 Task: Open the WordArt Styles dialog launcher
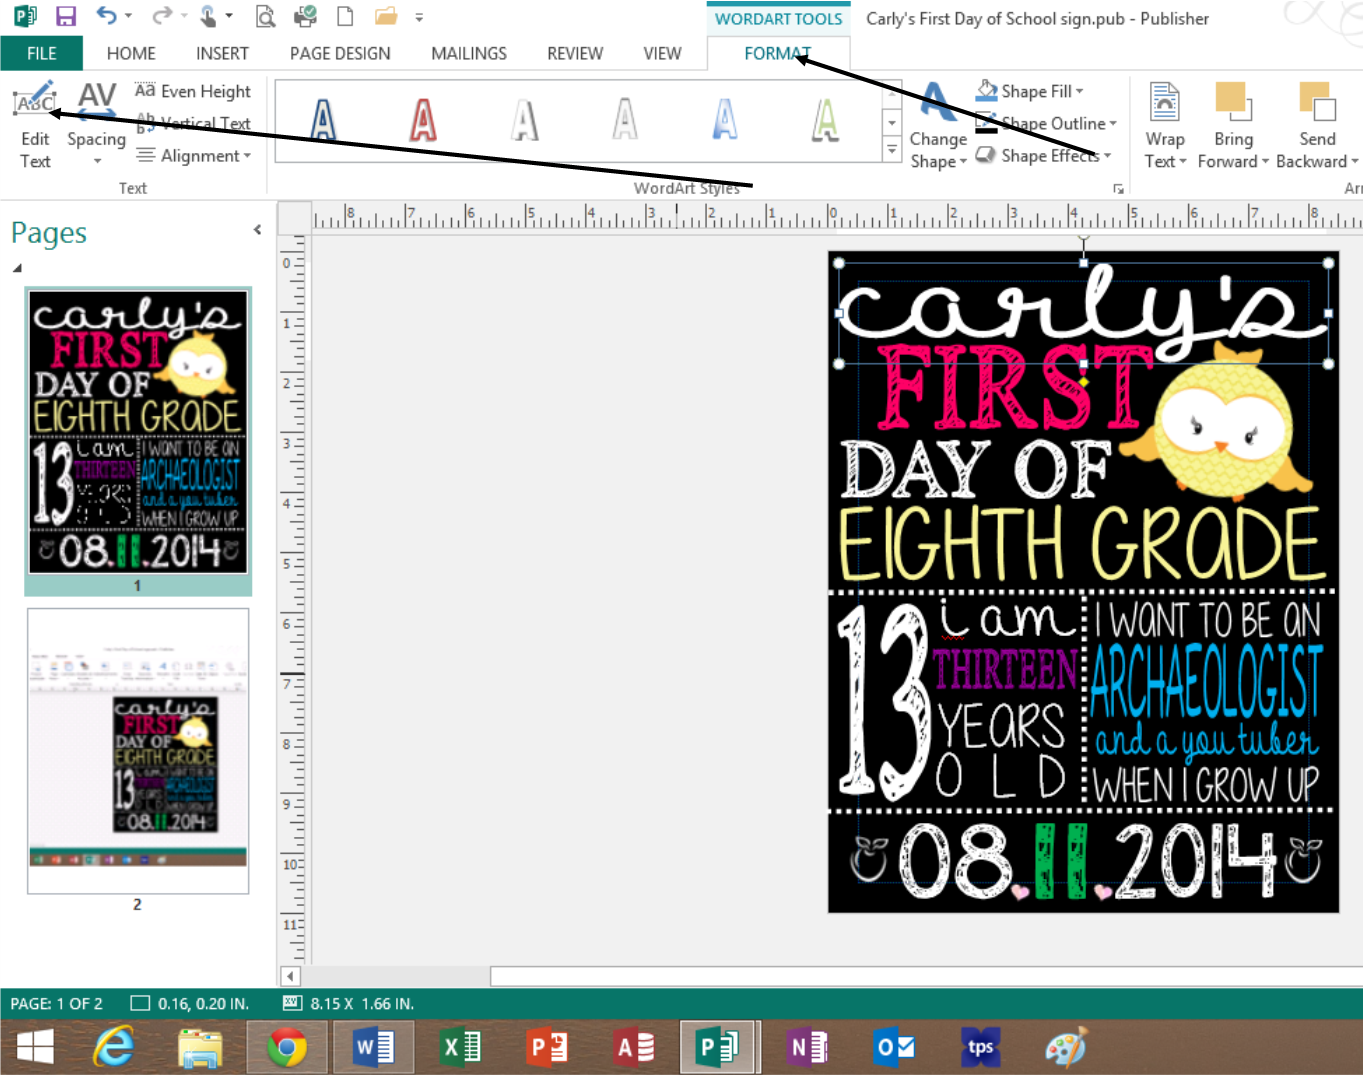tap(1119, 188)
